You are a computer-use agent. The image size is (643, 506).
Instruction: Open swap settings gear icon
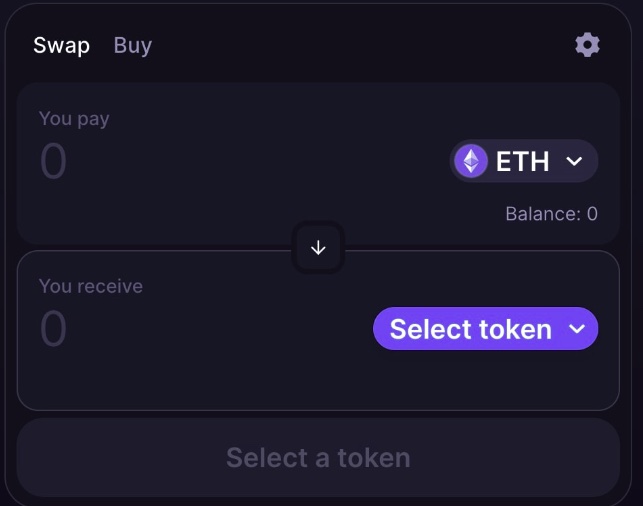point(587,45)
